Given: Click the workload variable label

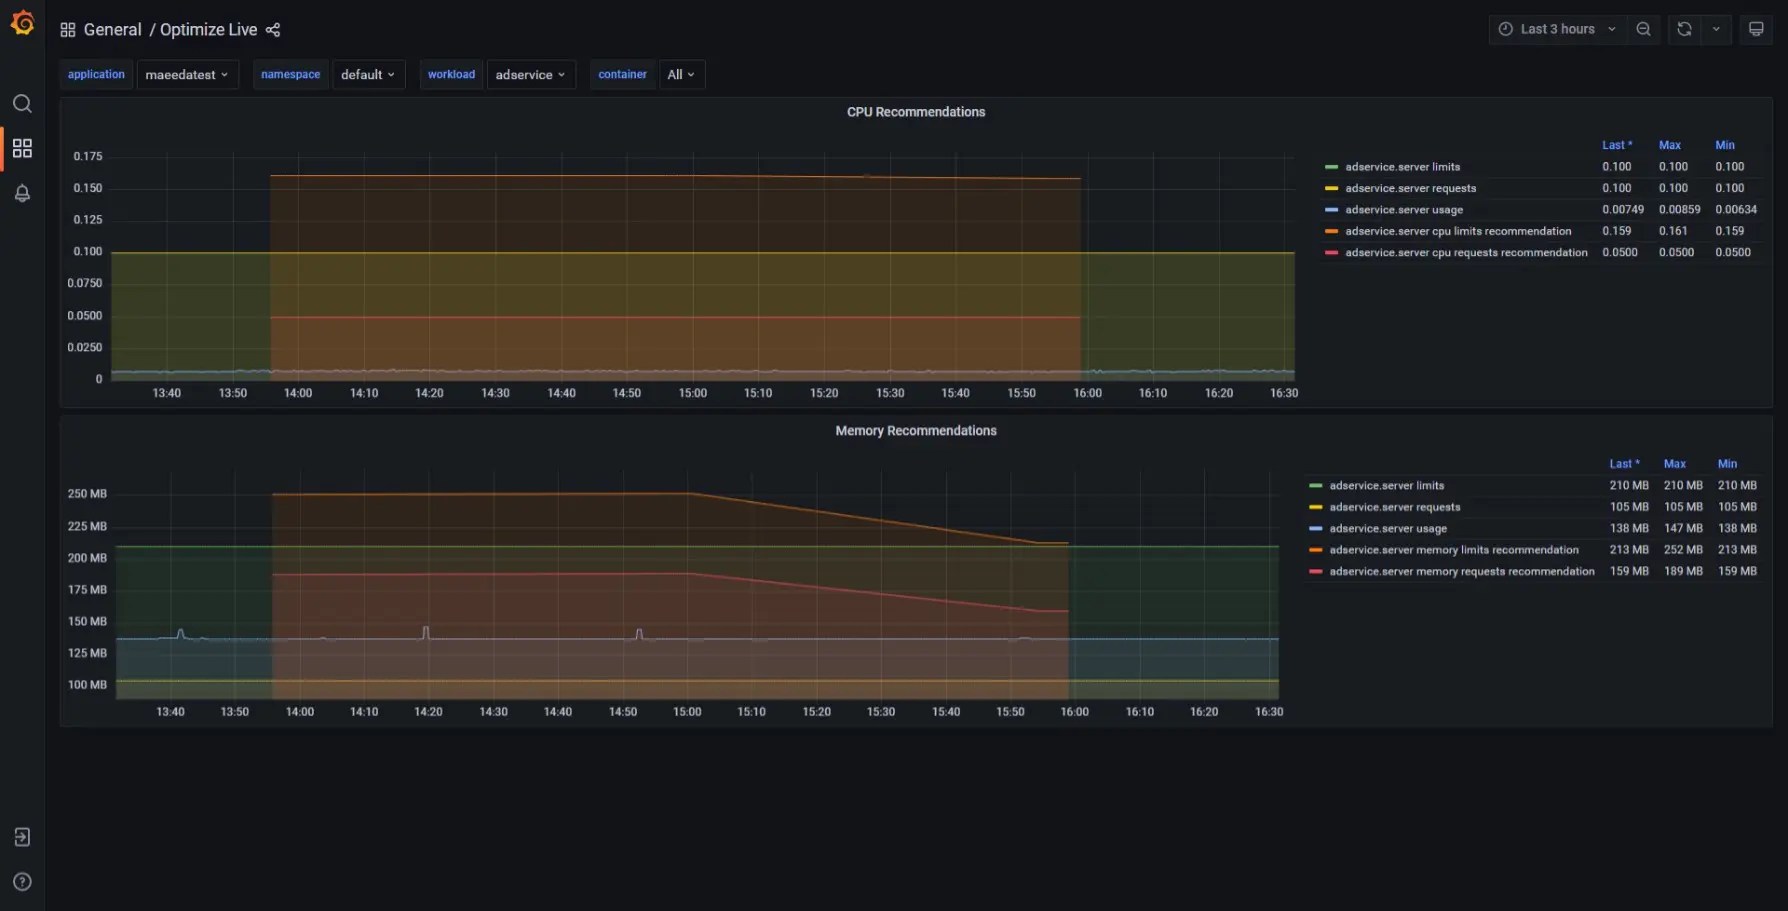Looking at the screenshot, I should (x=451, y=75).
